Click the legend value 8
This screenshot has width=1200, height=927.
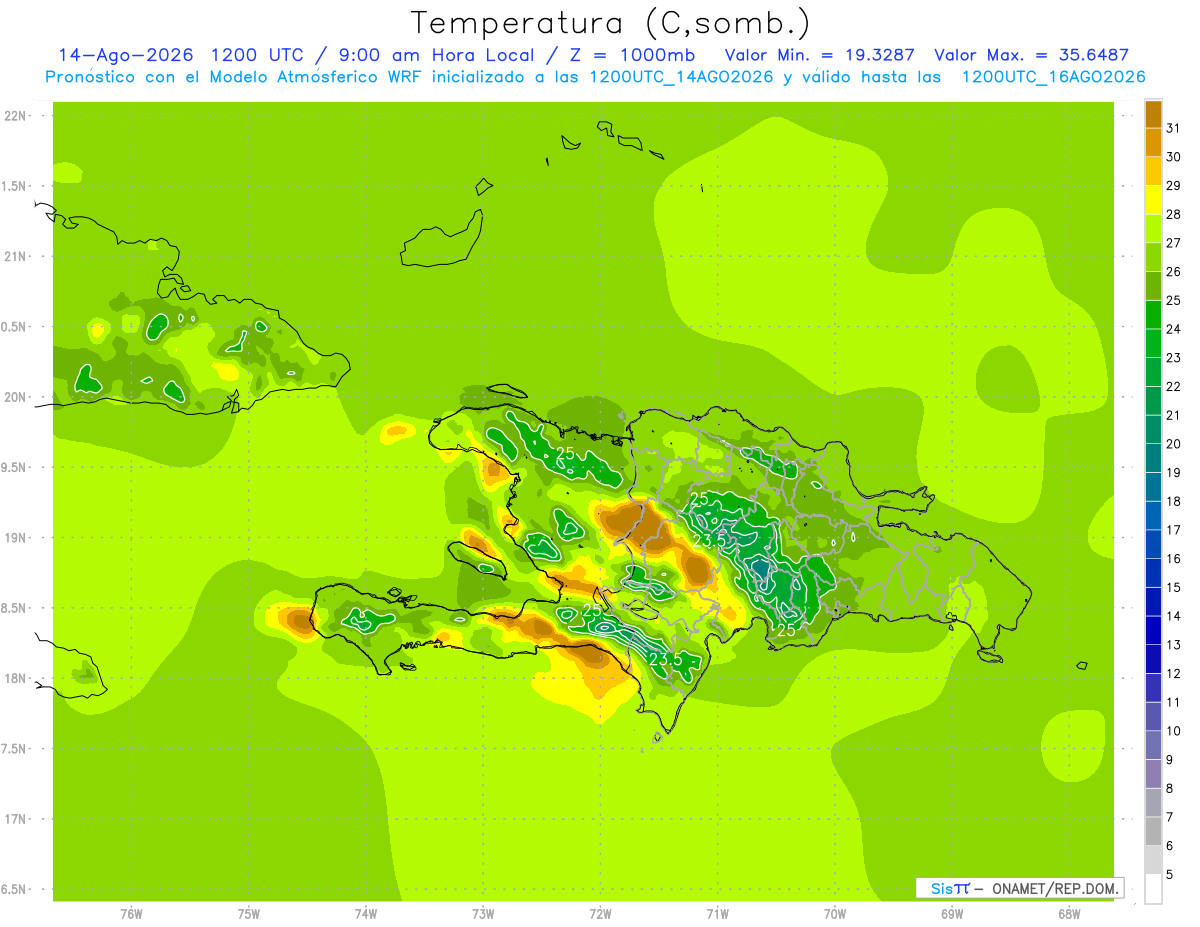coord(1169,788)
